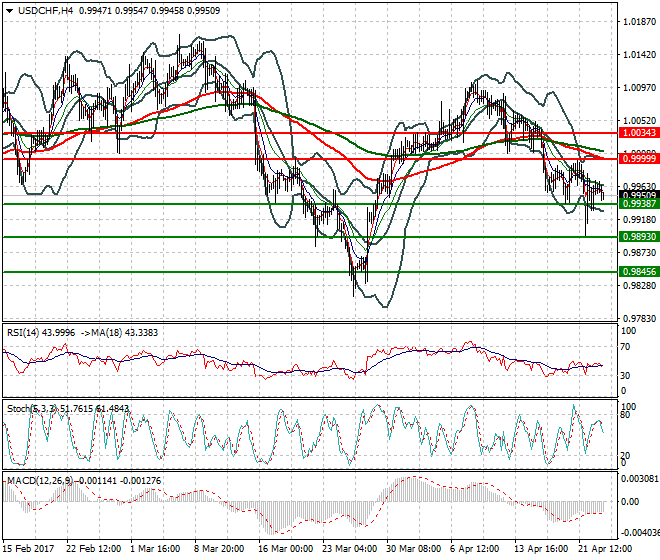This screenshot has width=660, height=560.
Task: Click red resistance level label 1.00343
Action: (639, 133)
